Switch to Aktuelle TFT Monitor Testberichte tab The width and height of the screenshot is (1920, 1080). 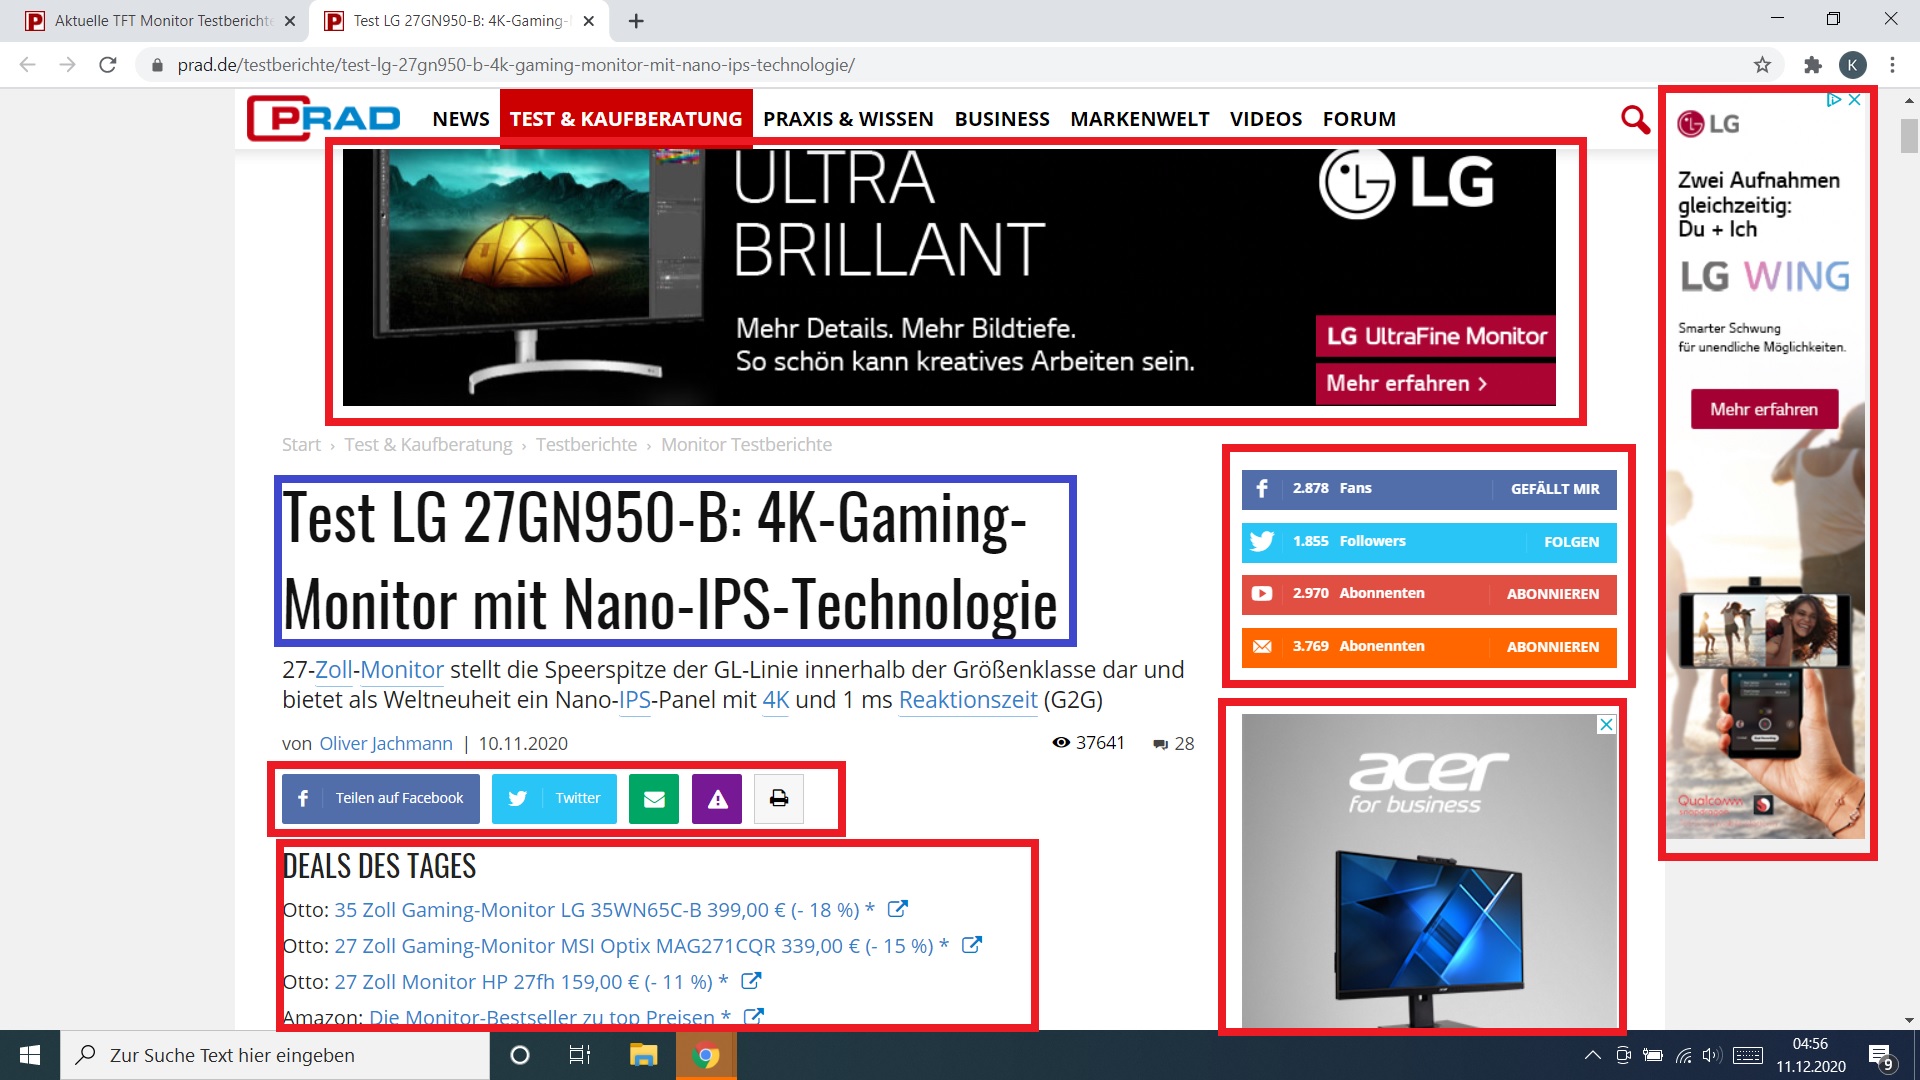163,20
